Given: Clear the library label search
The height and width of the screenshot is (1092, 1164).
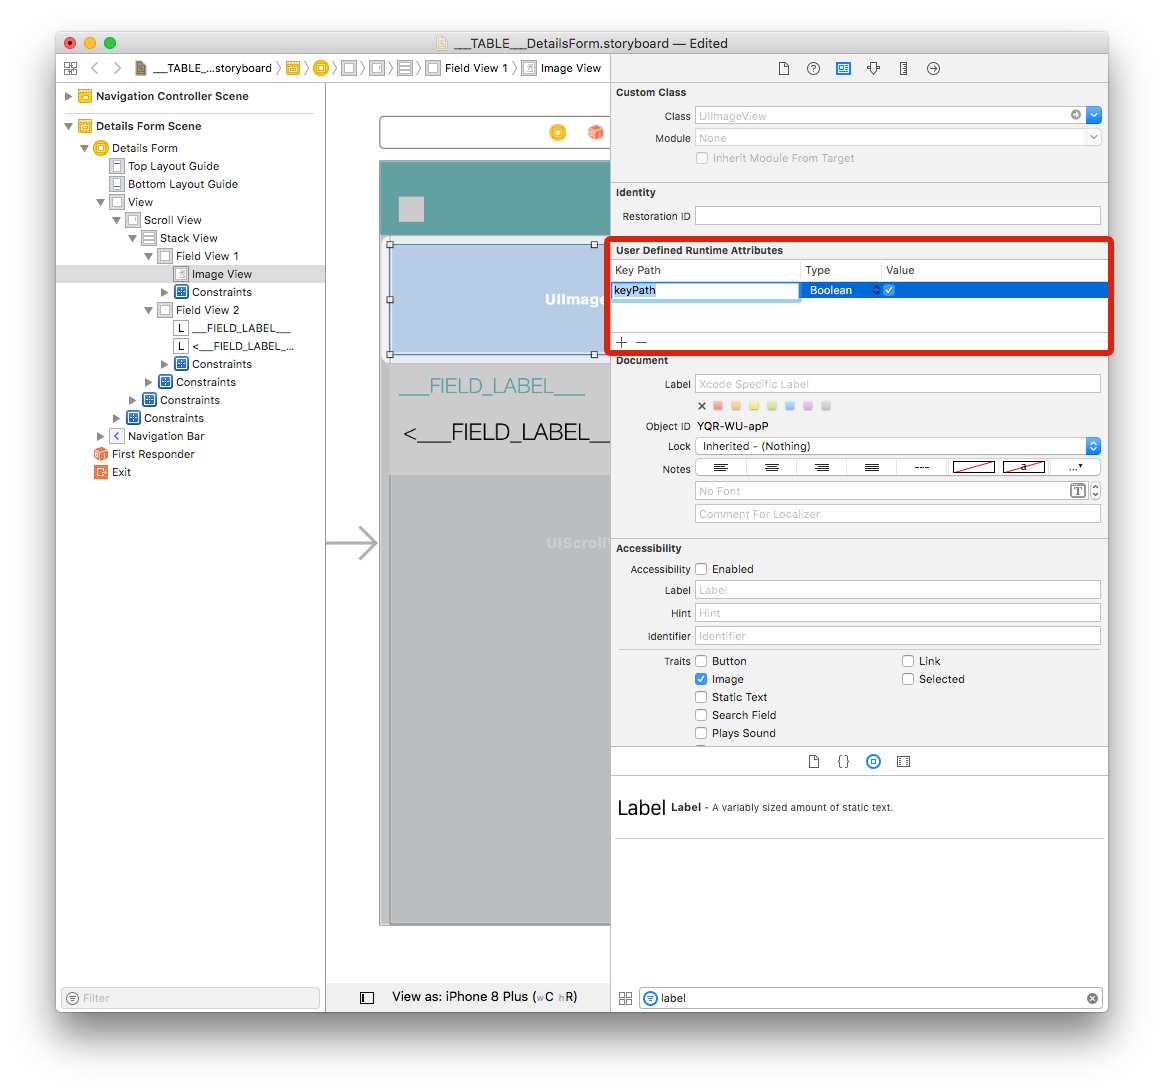Looking at the screenshot, I should pos(1092,998).
